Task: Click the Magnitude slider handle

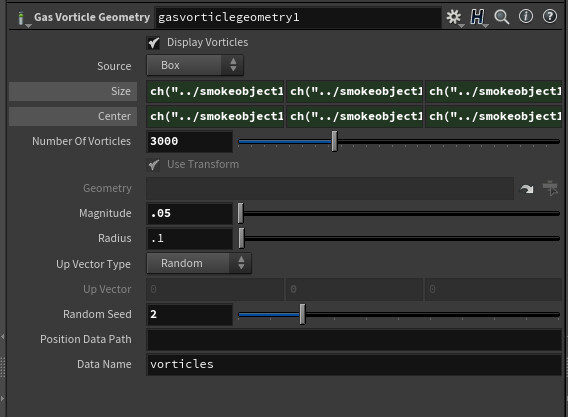Action: tap(241, 213)
